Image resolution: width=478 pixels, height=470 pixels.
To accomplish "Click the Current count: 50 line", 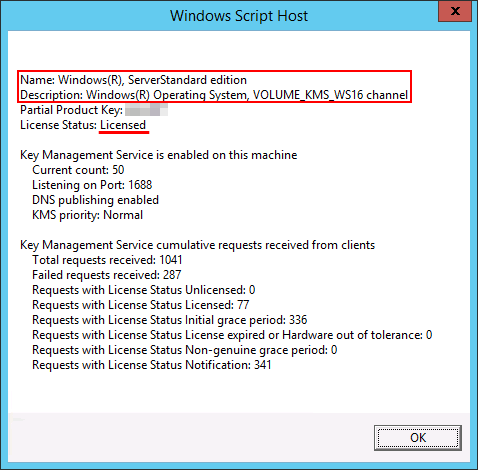I will click(x=78, y=170).
